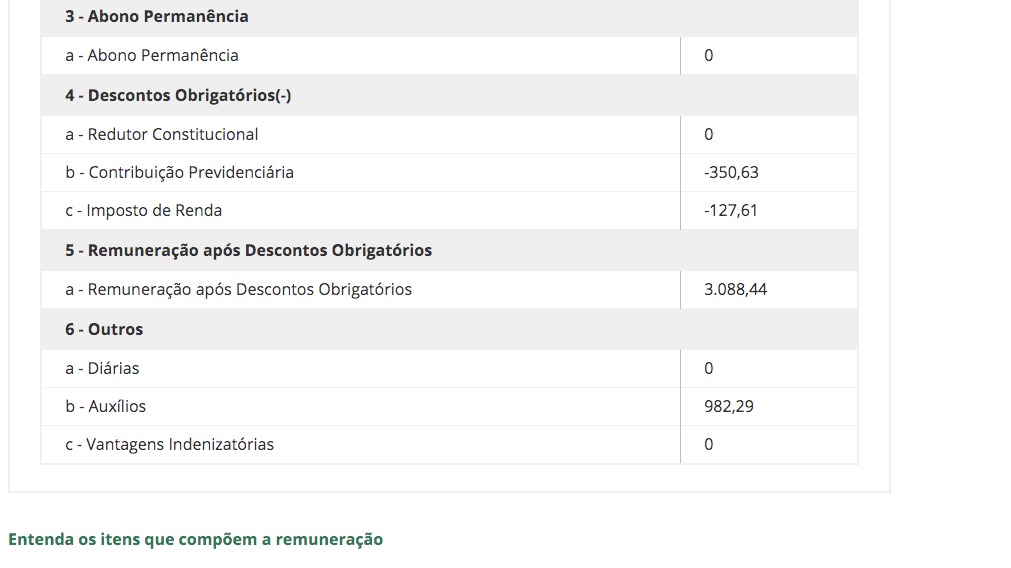The height and width of the screenshot is (568, 1011).
Task: Click the 'a - Redutor Constitucional' row label
Action: point(161,134)
